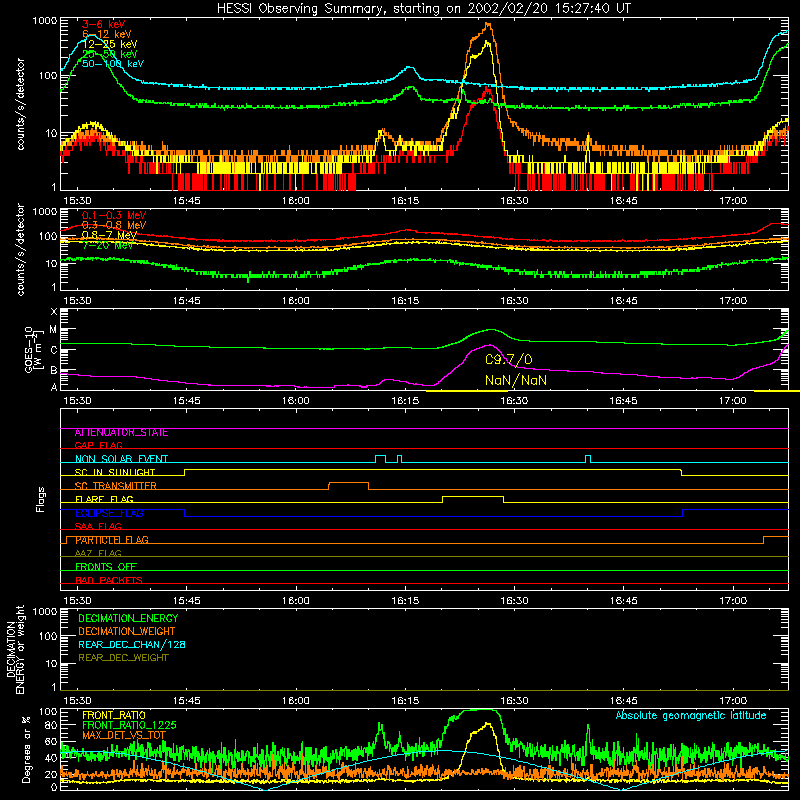800x800 pixels.
Task: Click the ATTENUATOR_STATE flag label
Action: 121,433
